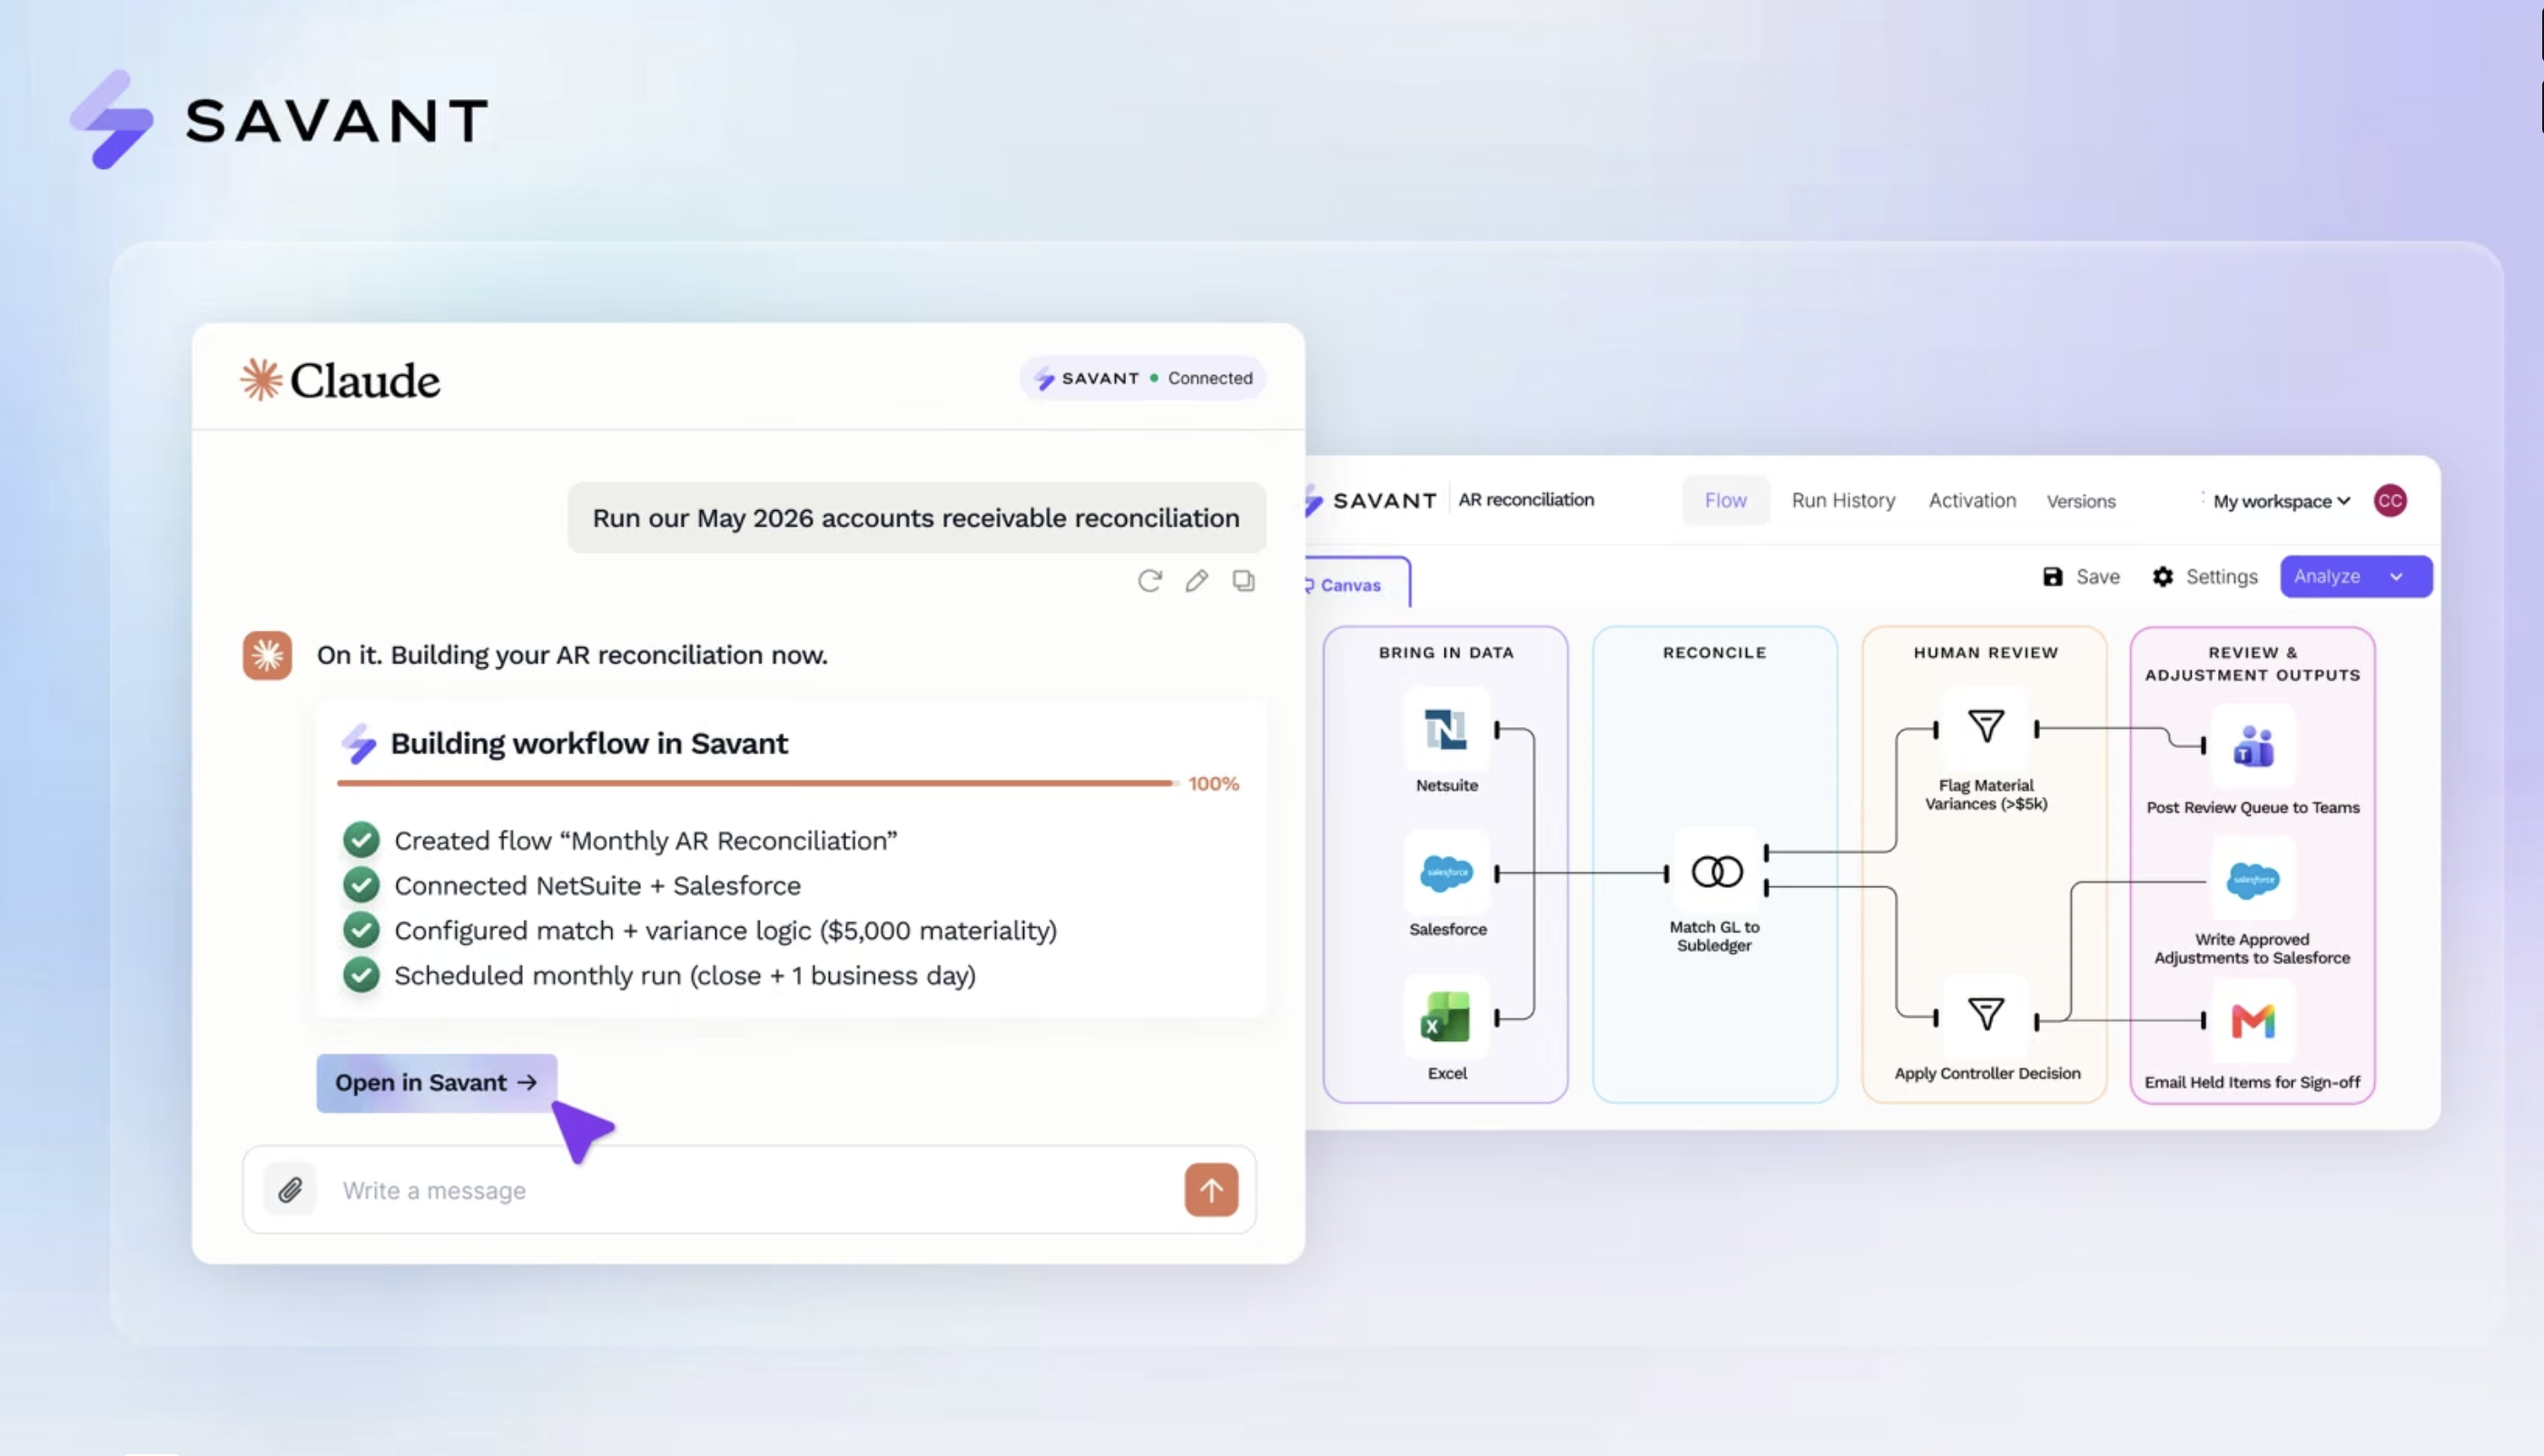This screenshot has height=1456, width=2544.
Task: Retry the message with the refresh icon
Action: (1149, 581)
